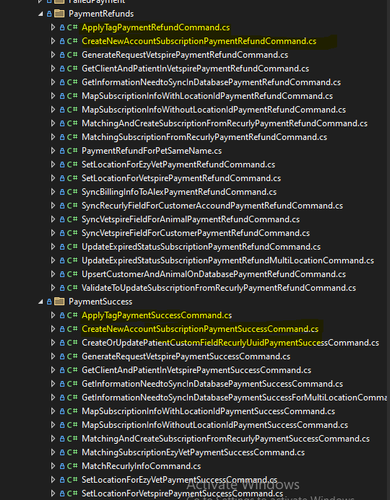Expand SetLocationForEzyVetPaymentRefundCommand.cs node

pos(53,164)
